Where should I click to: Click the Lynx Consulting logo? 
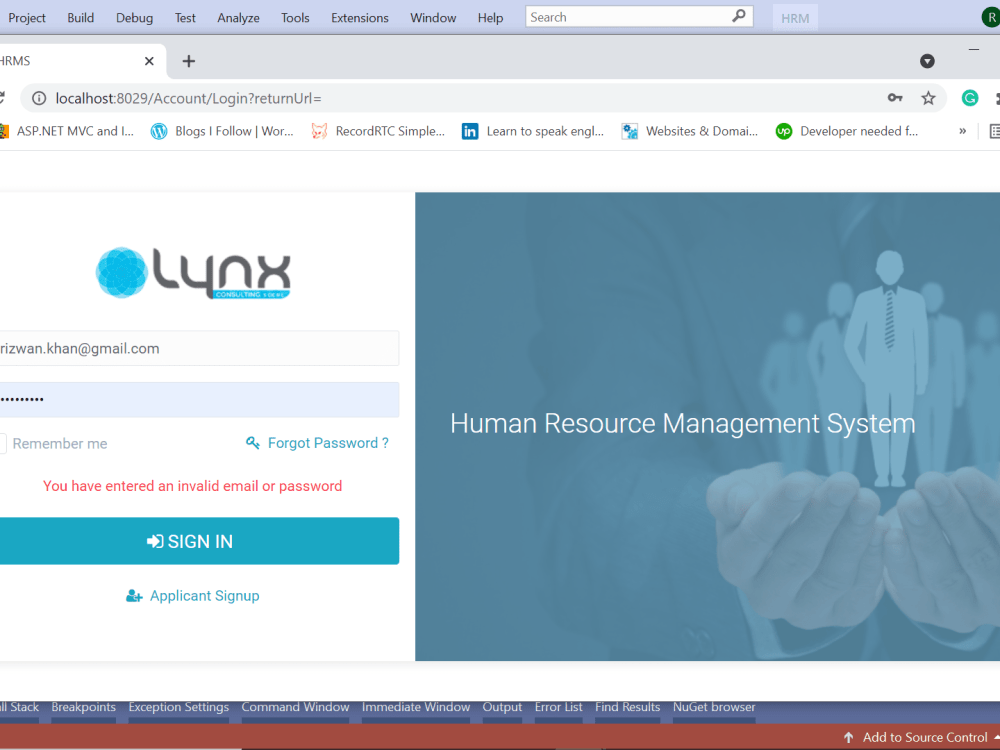[x=193, y=273]
